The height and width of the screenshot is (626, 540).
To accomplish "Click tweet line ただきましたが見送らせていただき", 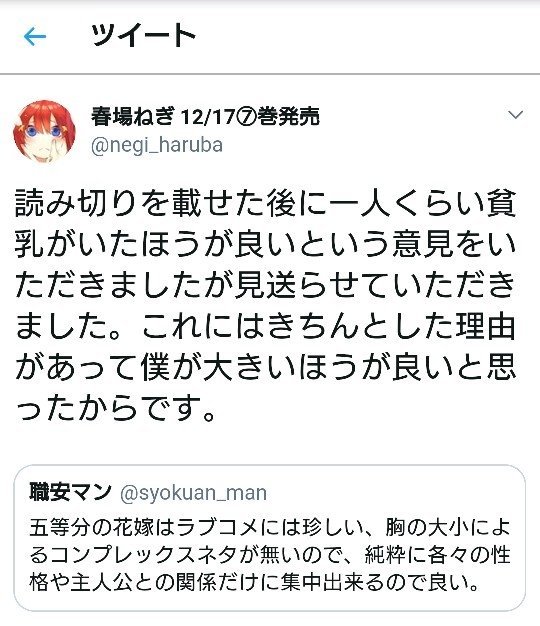I will tap(266, 285).
